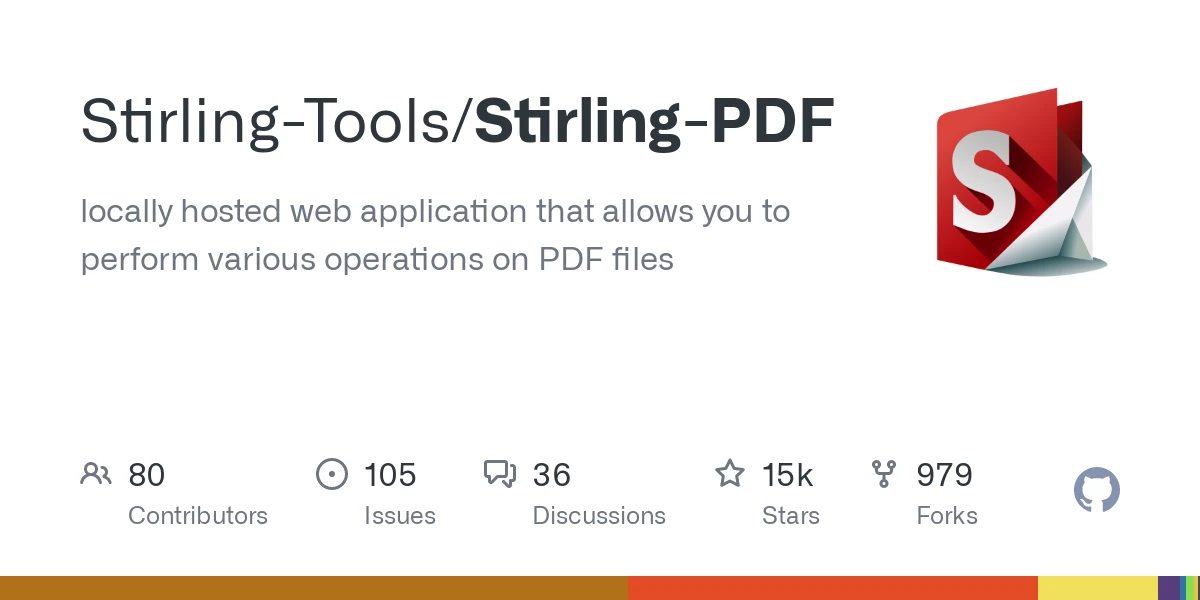1200x600 pixels.
Task: Click the repository description text
Action: coord(435,235)
